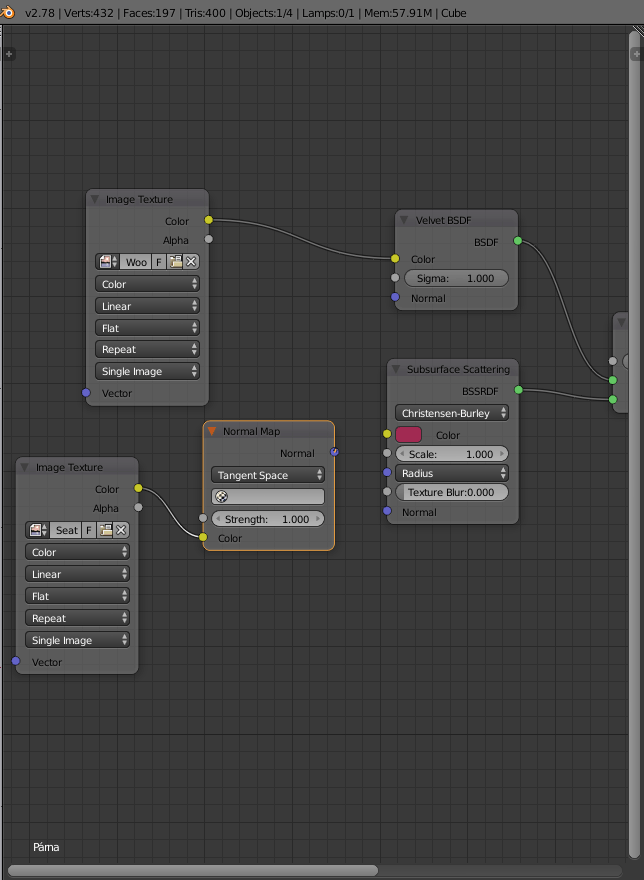
Task: Collapse the Velvet BSDF node
Action: coord(404,220)
